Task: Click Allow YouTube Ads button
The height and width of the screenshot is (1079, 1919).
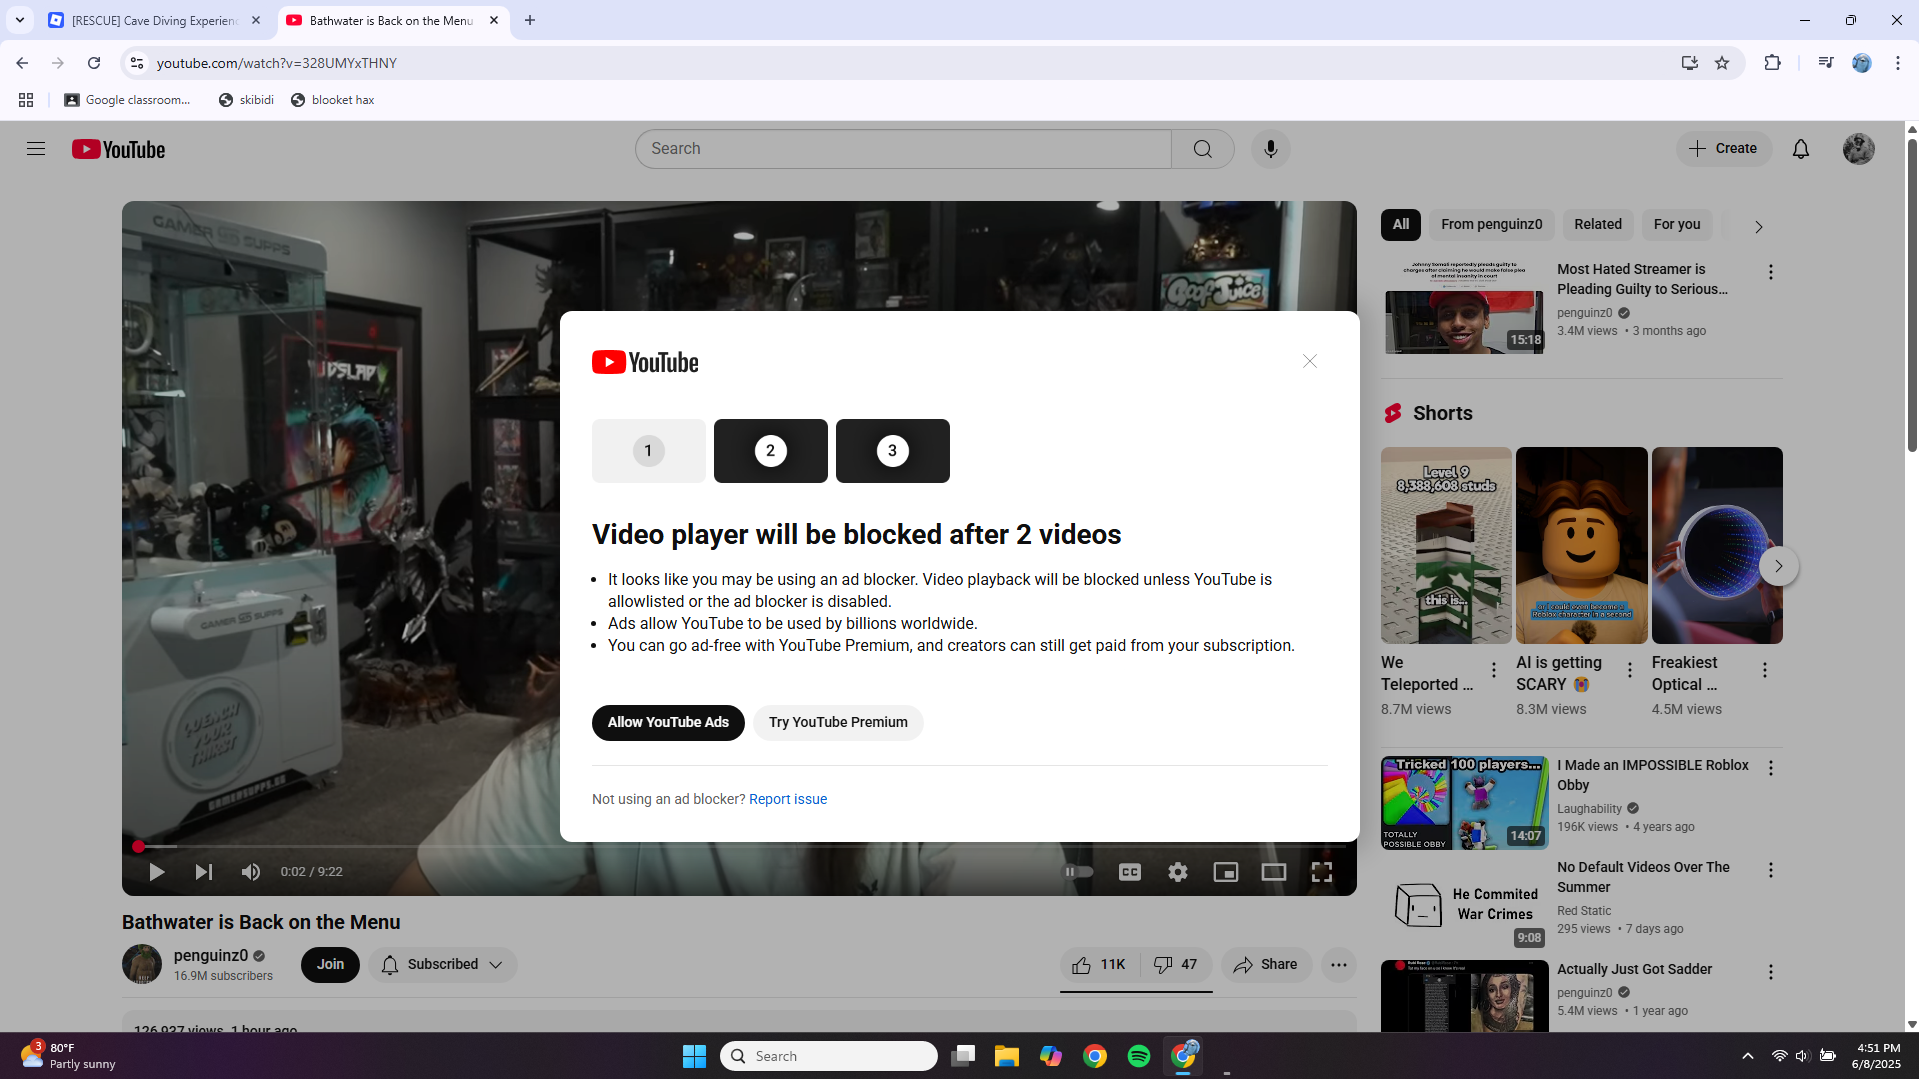Action: click(668, 722)
